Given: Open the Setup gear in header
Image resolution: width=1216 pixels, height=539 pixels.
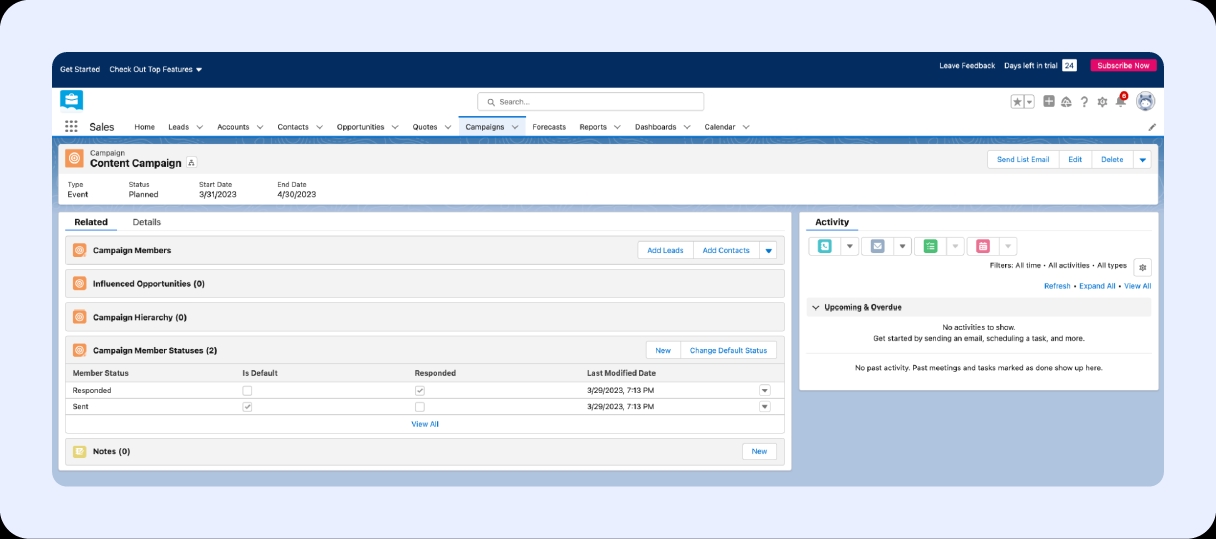Looking at the screenshot, I should click(1102, 101).
